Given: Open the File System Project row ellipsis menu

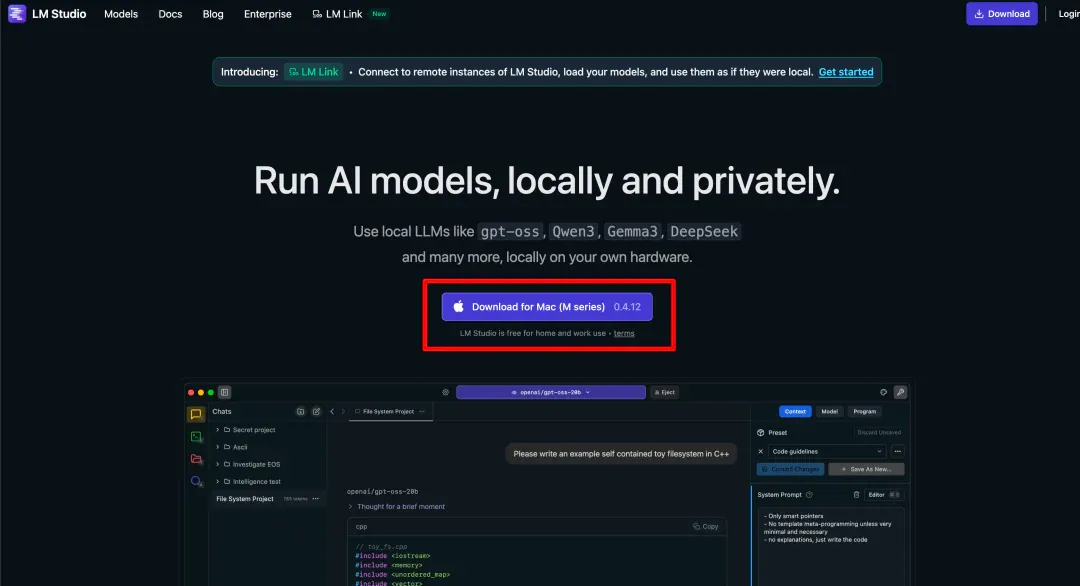Looking at the screenshot, I should pos(315,499).
